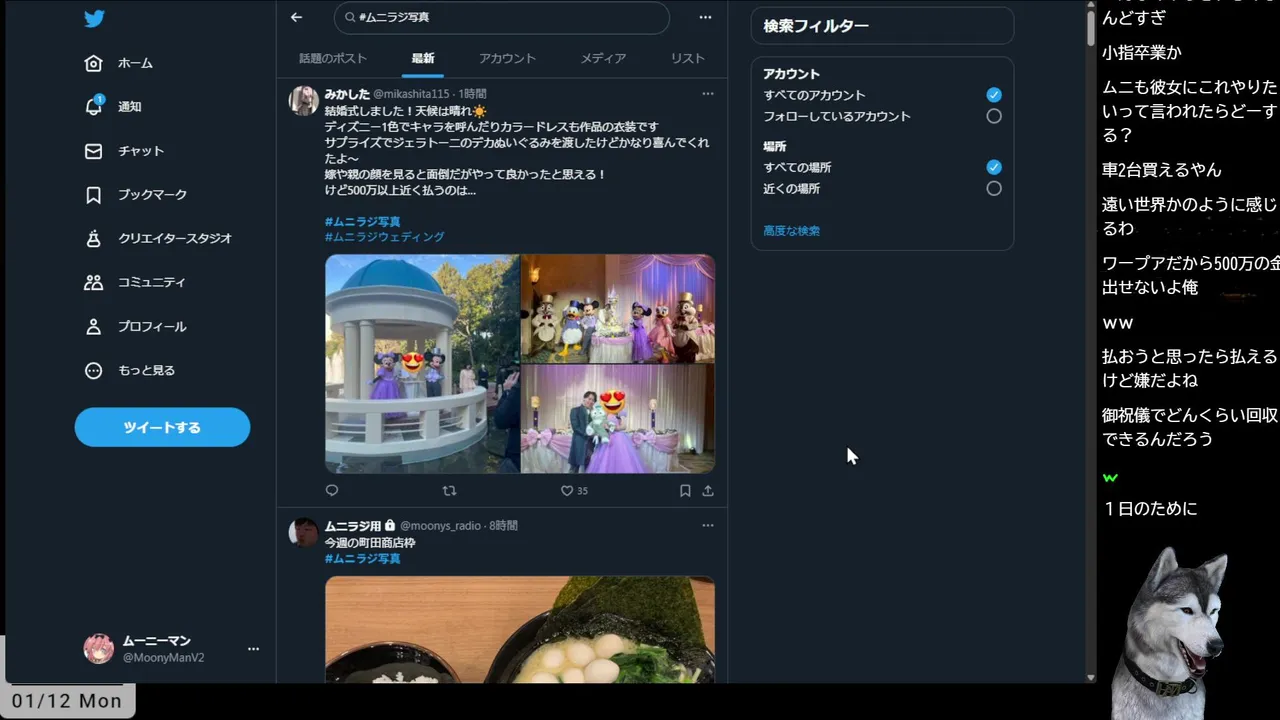
Task: Open ramen bowl photo in ムニラジ用 post
Action: pyautogui.click(x=520, y=629)
